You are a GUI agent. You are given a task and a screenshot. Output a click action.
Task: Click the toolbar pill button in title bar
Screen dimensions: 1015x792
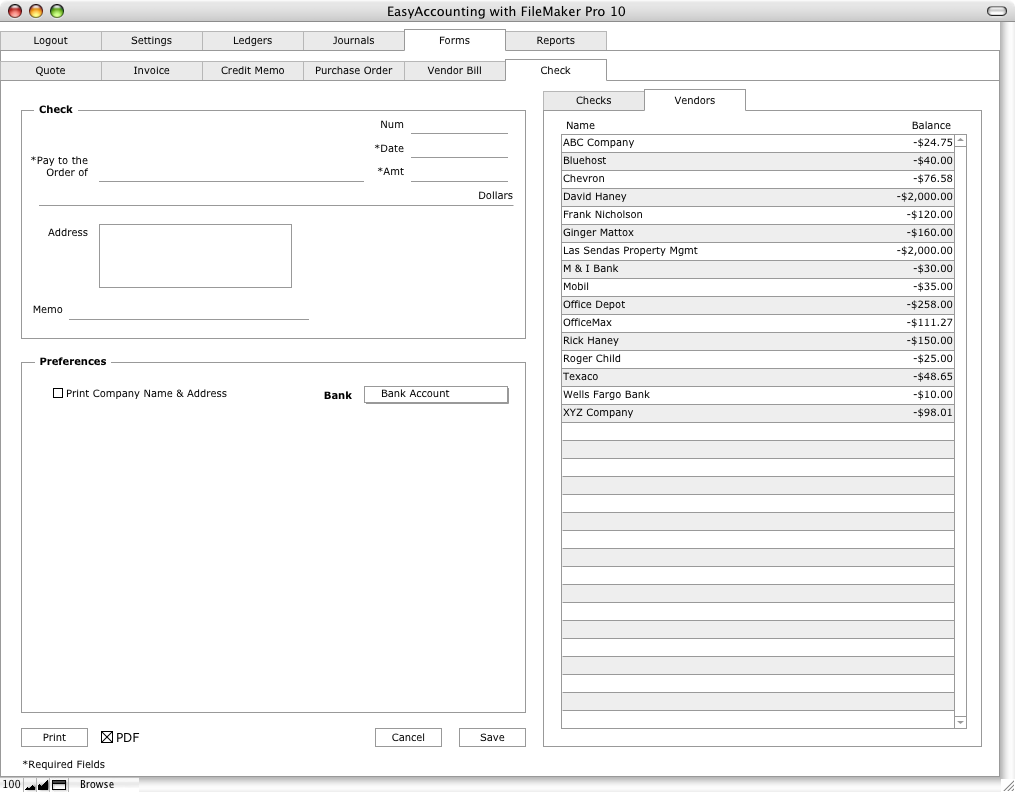click(996, 11)
